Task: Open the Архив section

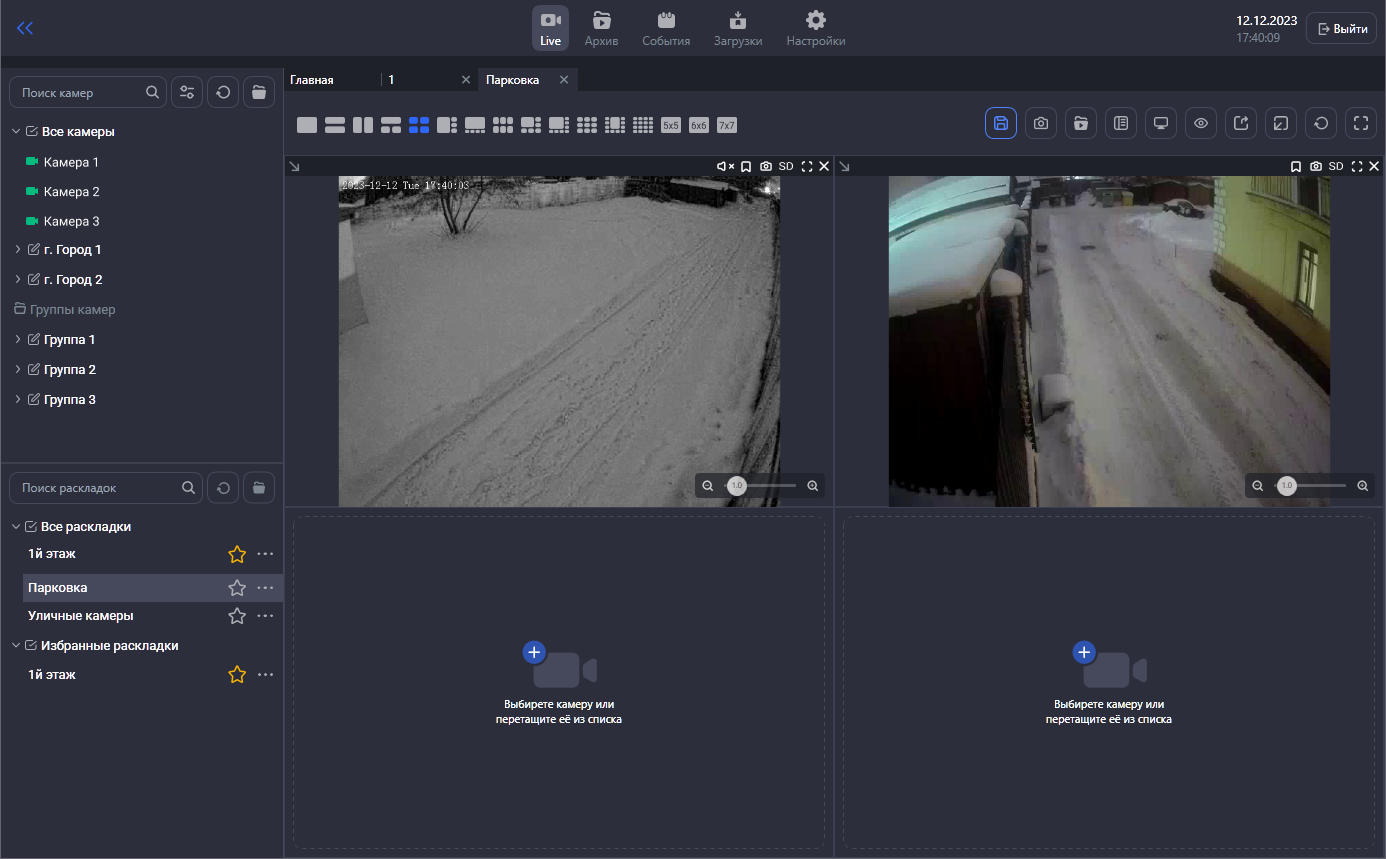Action: [602, 28]
